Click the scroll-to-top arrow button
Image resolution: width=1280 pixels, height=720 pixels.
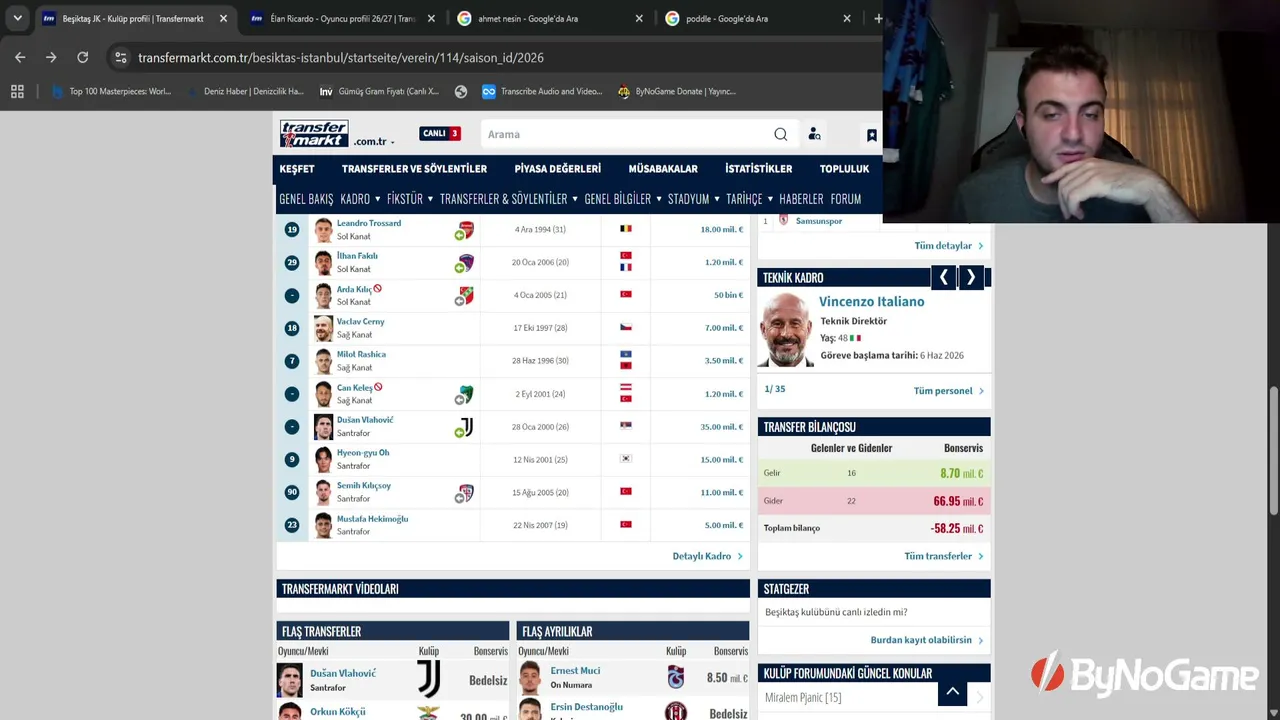tap(952, 691)
